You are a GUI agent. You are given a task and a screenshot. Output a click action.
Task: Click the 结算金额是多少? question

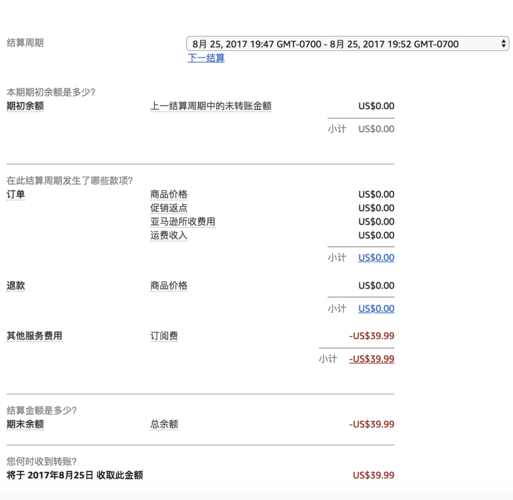[42, 411]
